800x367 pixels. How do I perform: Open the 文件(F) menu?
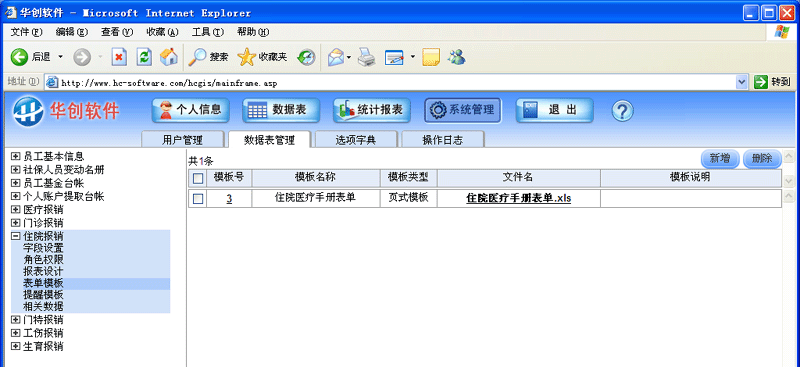click(27, 32)
